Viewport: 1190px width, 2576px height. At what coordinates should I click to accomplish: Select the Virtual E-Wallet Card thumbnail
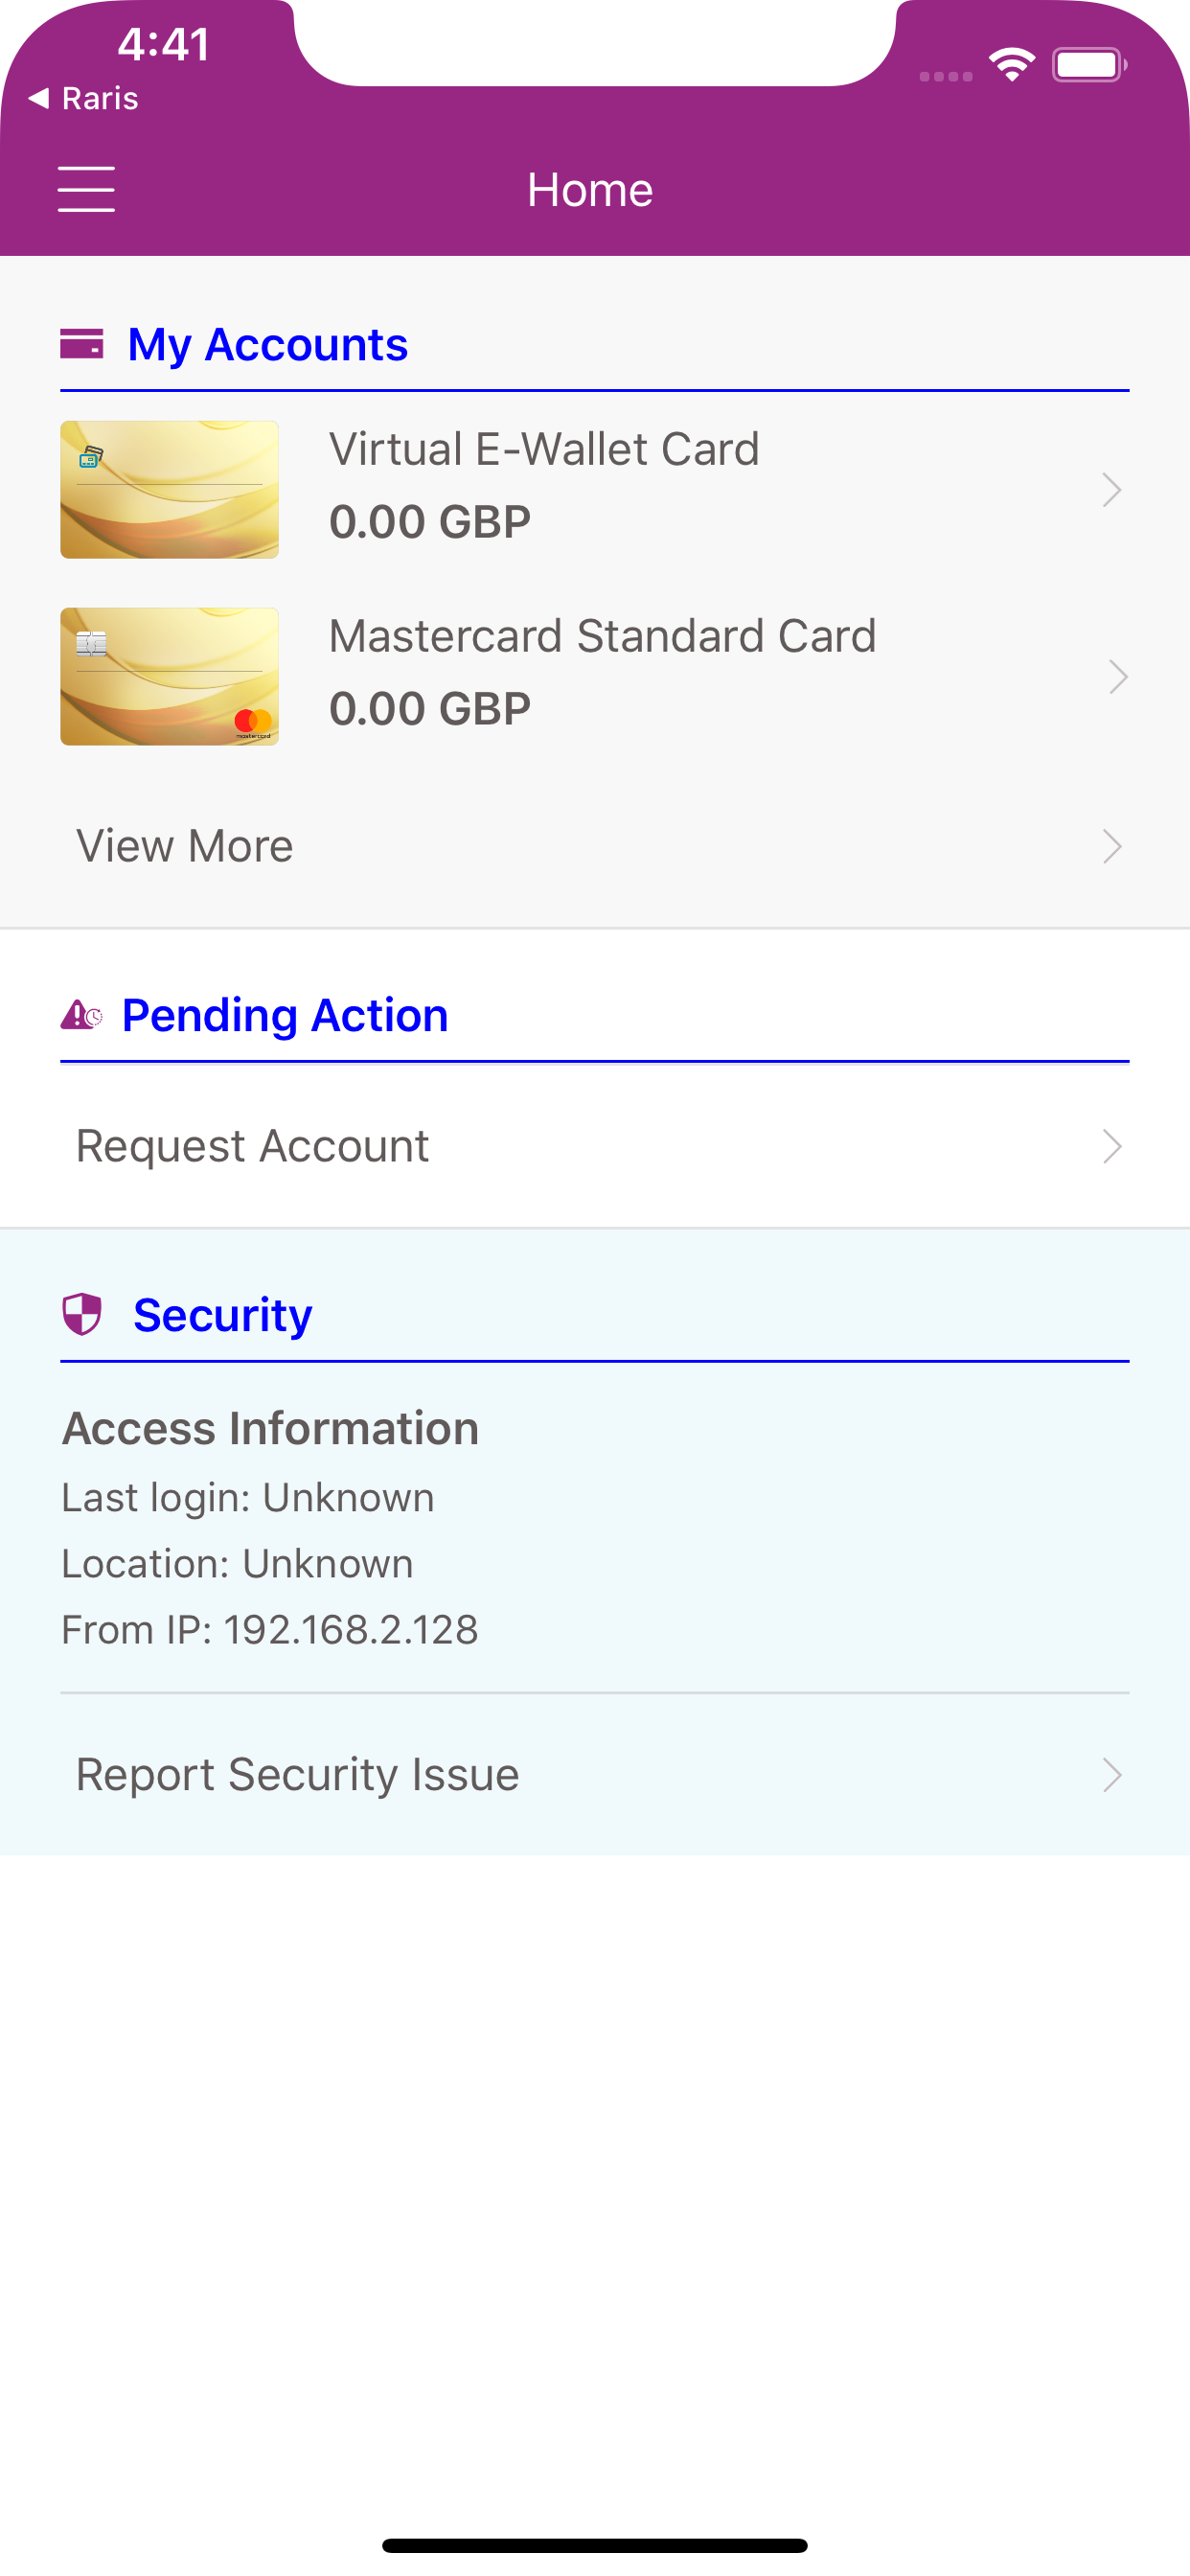point(169,489)
